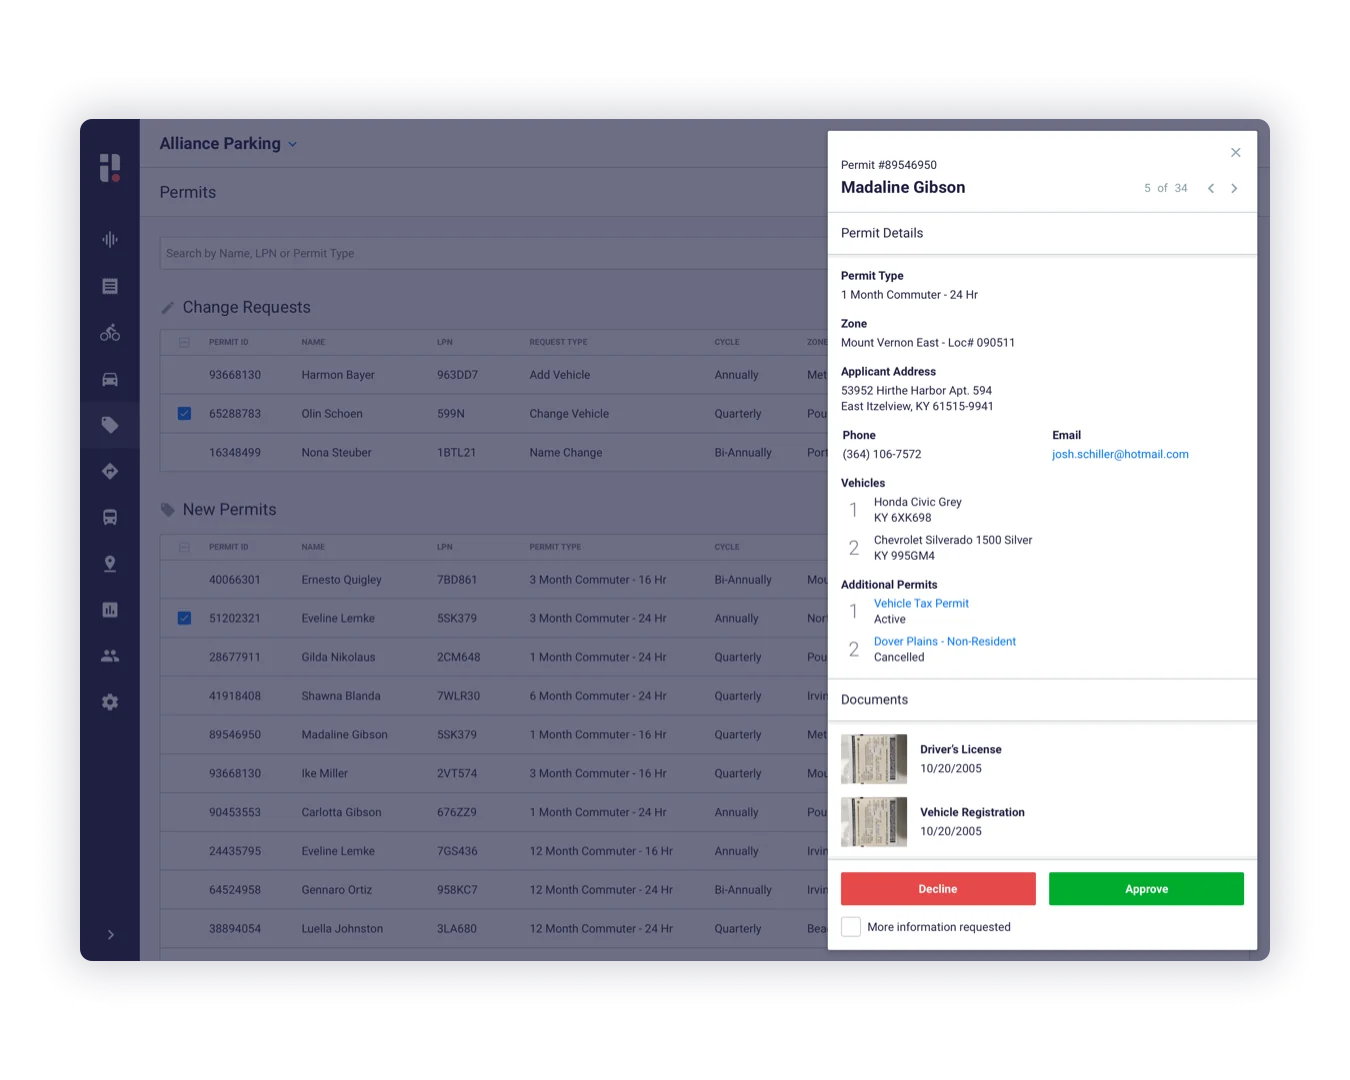The height and width of the screenshot is (1080, 1350).
Task: Click the location pin sidebar icon
Action: [110, 564]
